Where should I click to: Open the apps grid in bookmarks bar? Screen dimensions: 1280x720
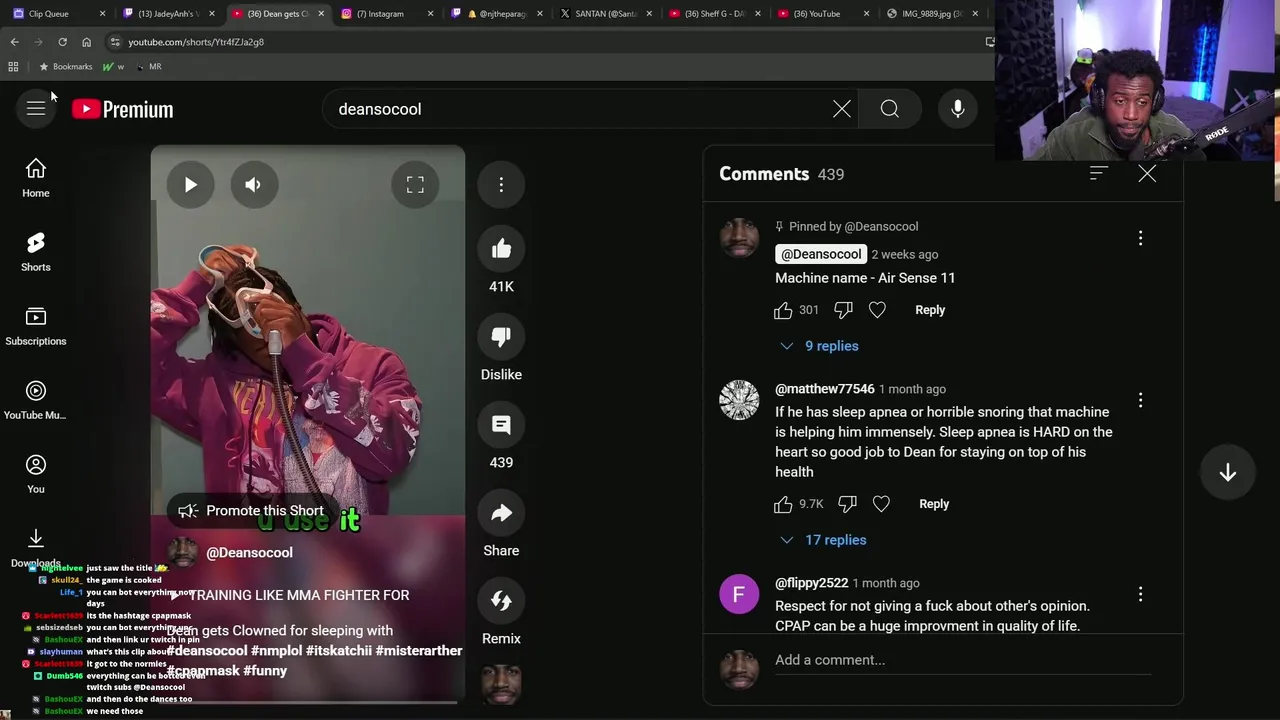13,66
